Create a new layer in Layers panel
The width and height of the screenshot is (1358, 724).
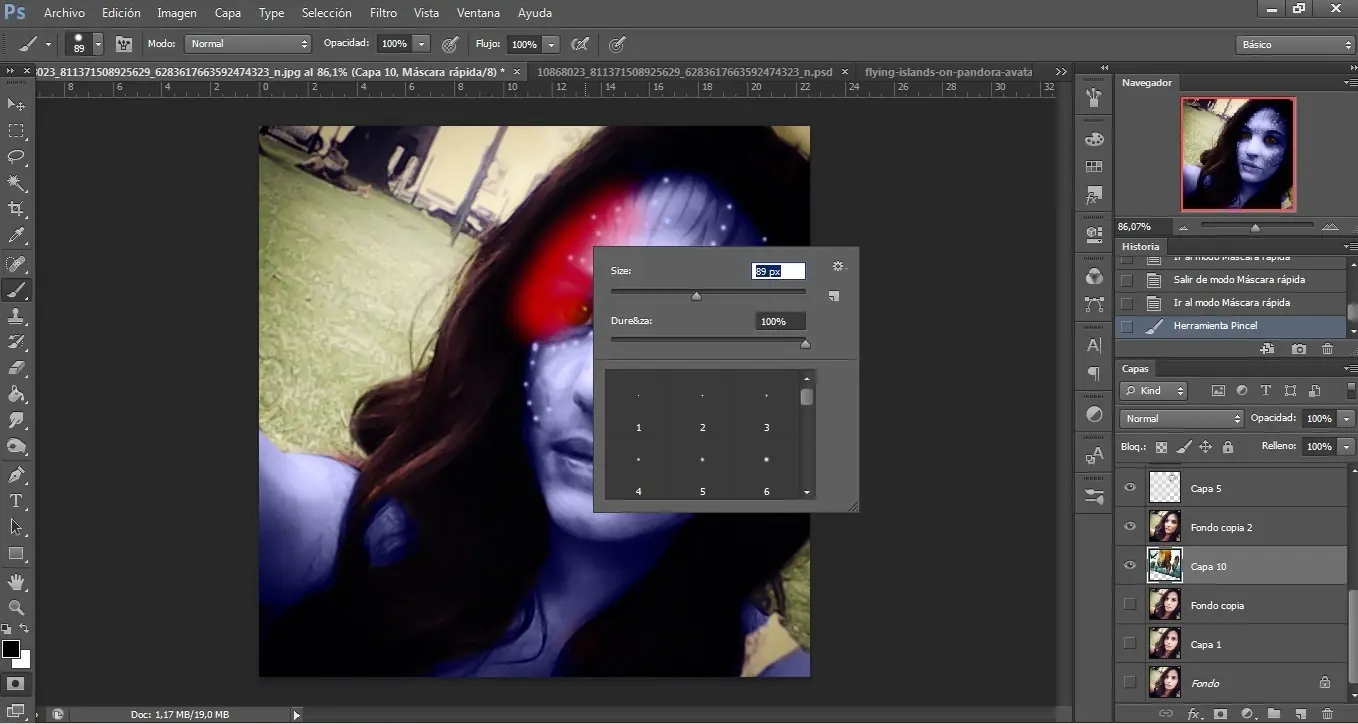pos(1301,714)
